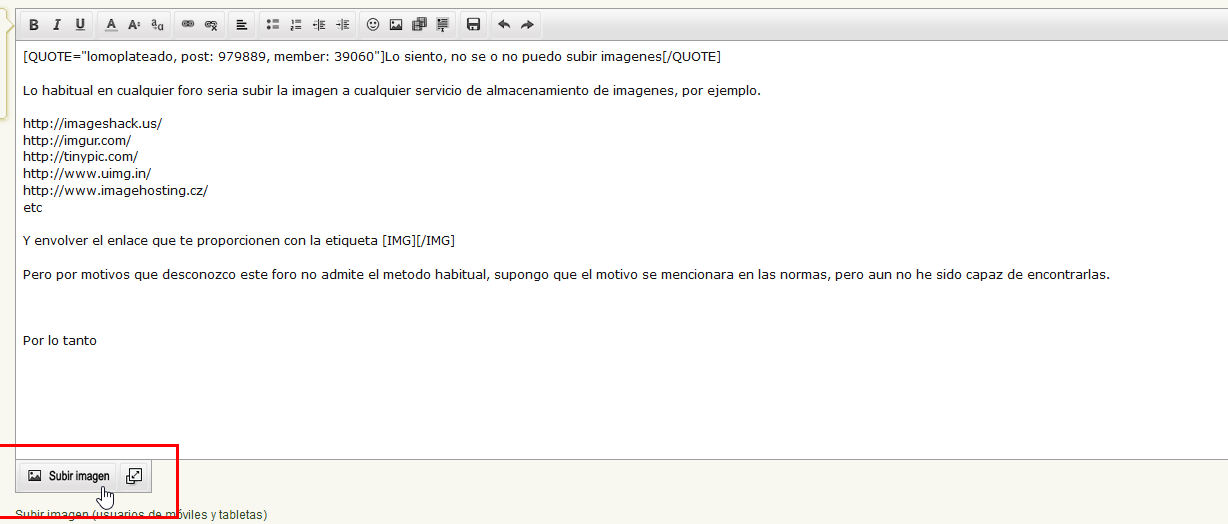1228x524 pixels.
Task: Click the text http://www.uimg.in/
Action: click(x=87, y=173)
